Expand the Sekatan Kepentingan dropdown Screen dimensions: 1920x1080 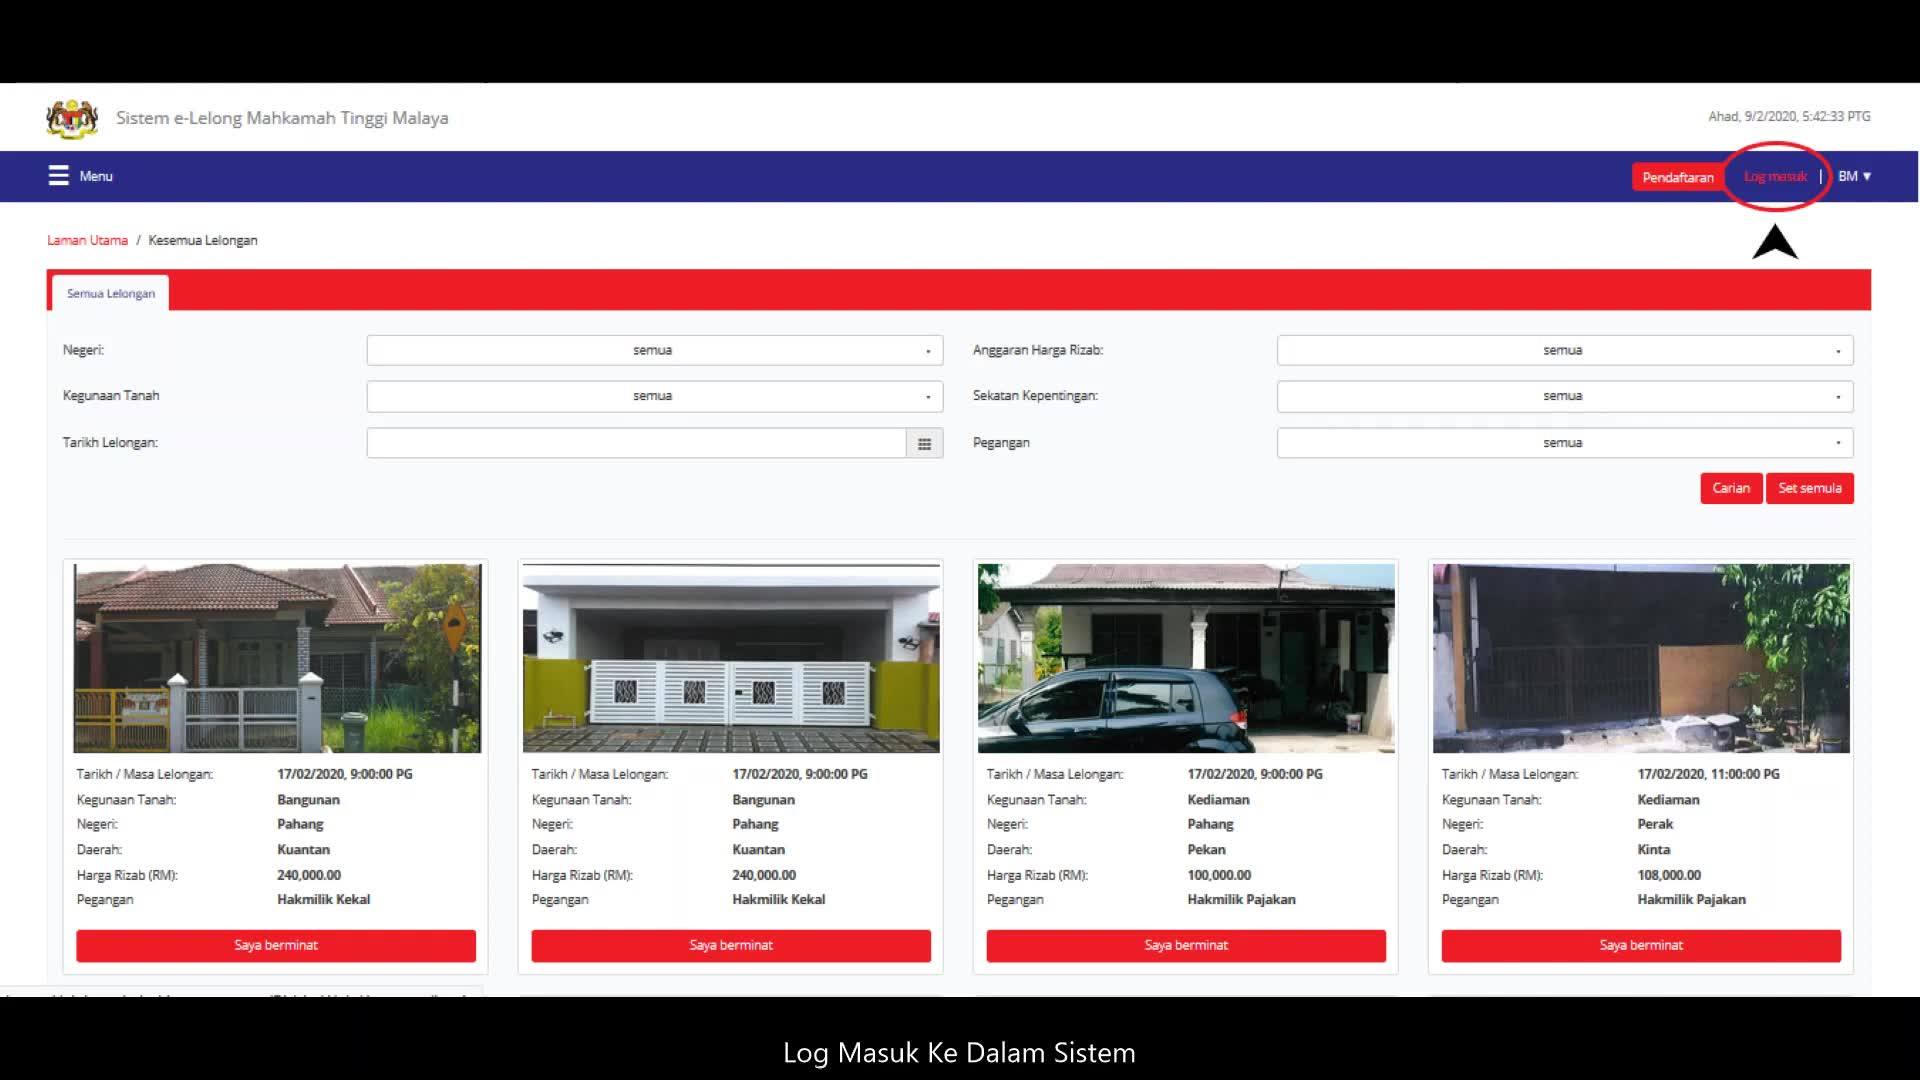(1565, 396)
